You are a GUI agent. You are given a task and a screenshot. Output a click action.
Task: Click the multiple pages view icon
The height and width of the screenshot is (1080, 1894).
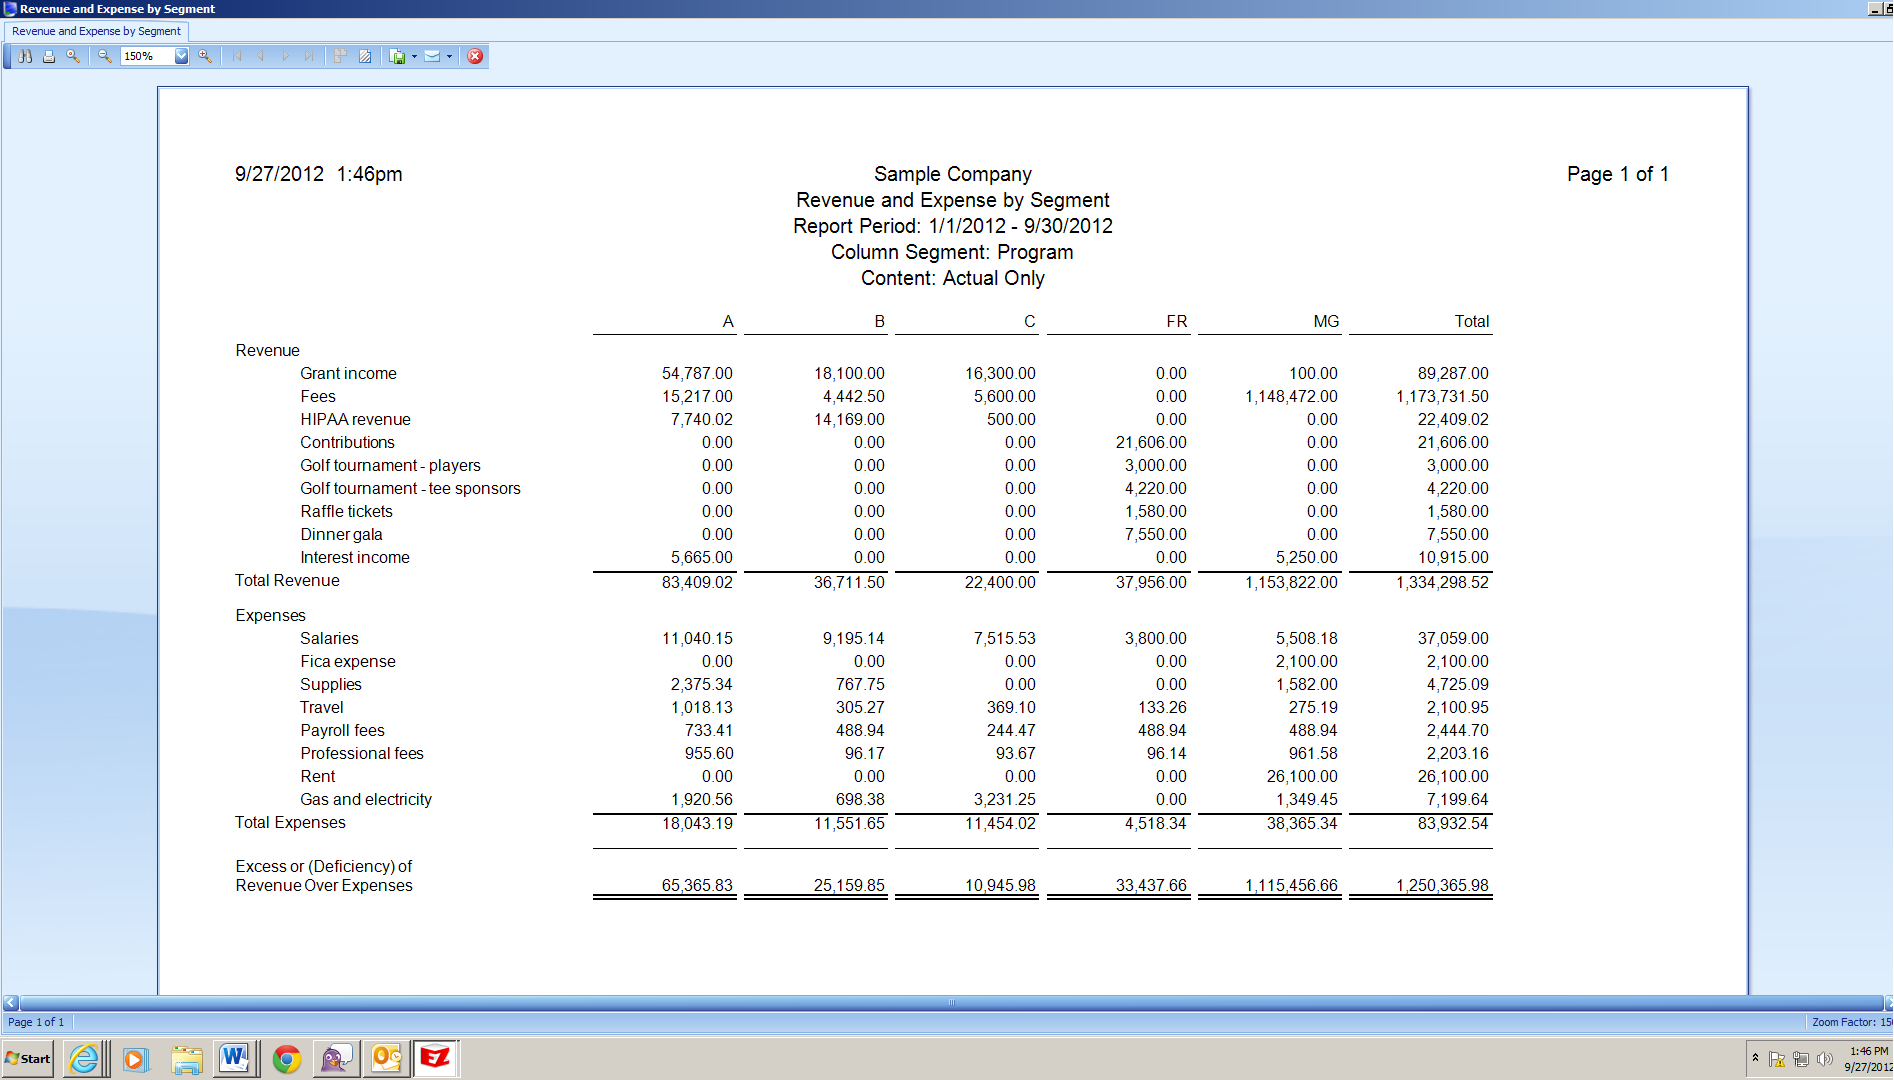click(x=340, y=56)
